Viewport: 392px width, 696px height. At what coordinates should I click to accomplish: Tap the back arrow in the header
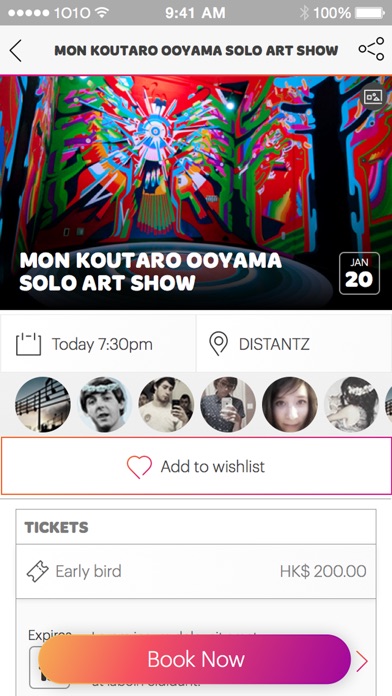point(16,50)
